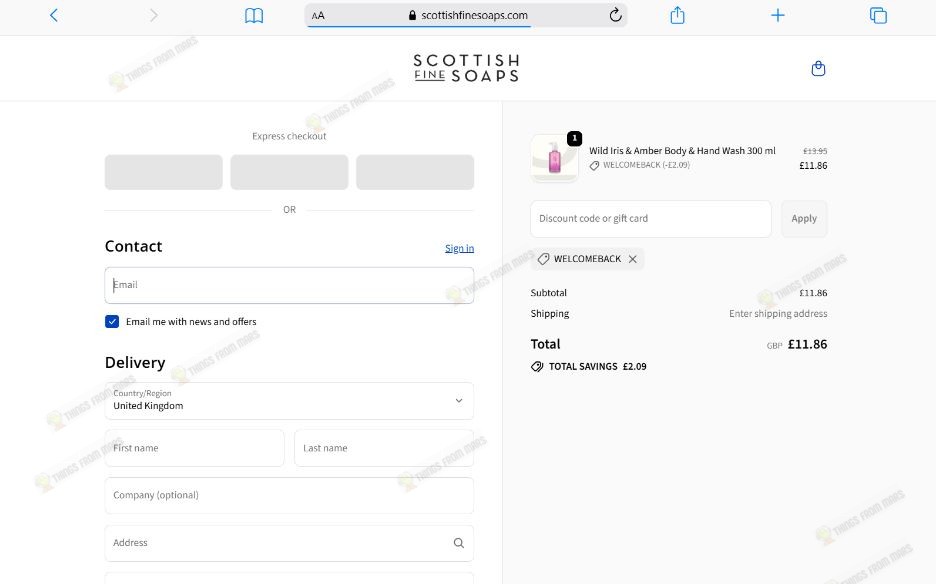
Task: Open the shopping bag cart icon
Action: point(818,69)
